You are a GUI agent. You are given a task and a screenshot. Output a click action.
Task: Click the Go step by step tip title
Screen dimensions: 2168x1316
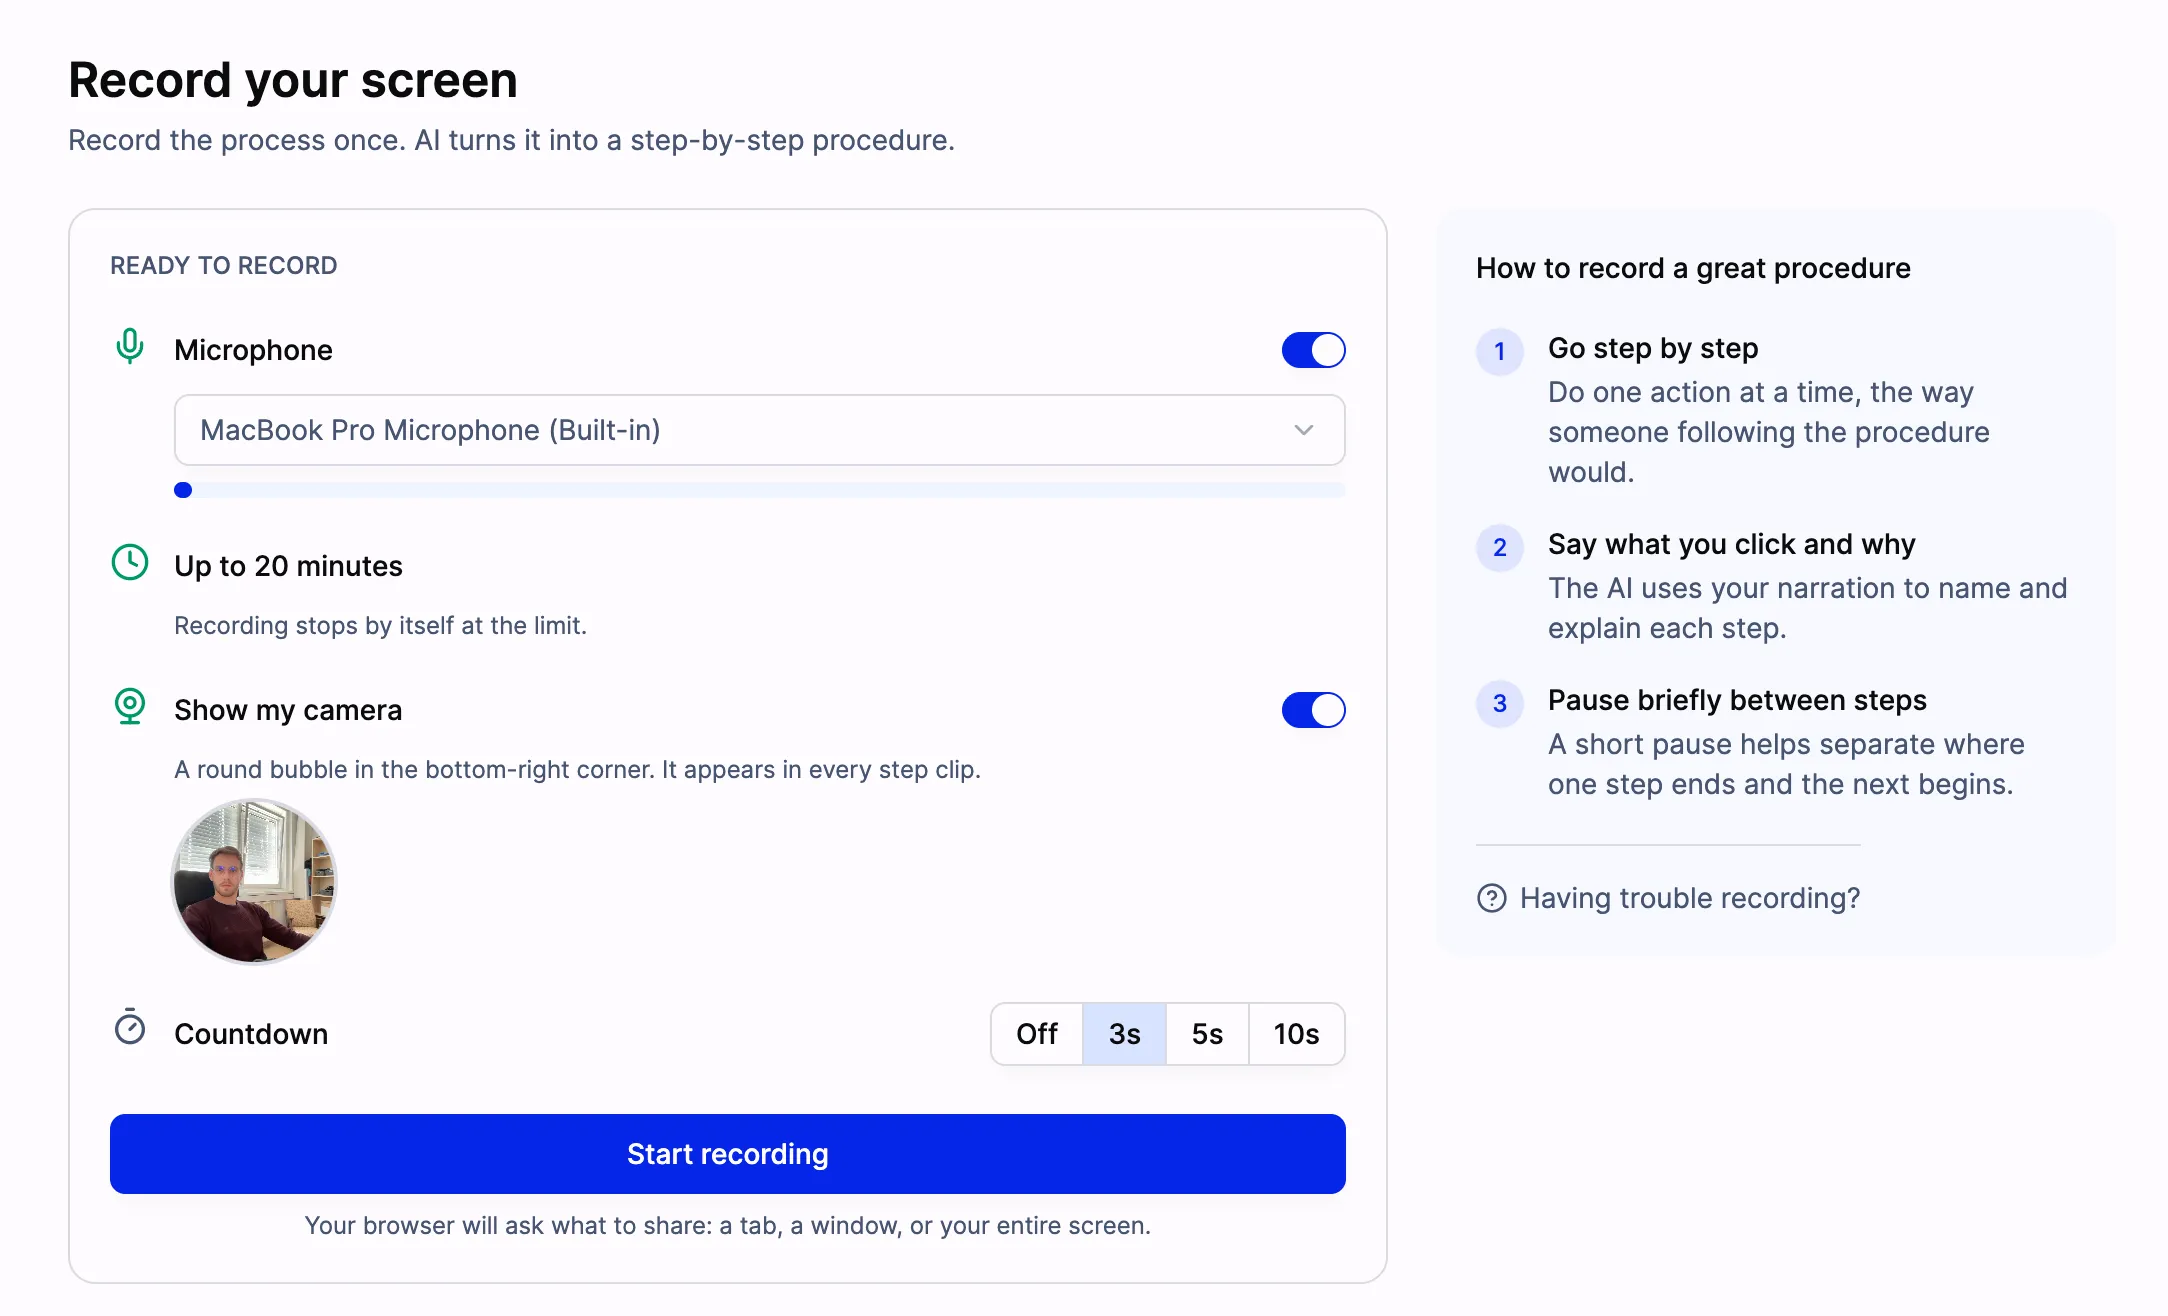coord(1653,348)
